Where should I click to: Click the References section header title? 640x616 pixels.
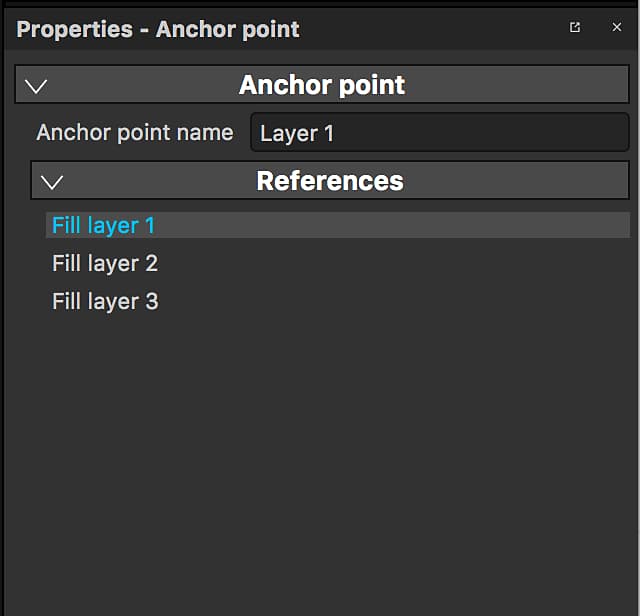[x=330, y=181]
